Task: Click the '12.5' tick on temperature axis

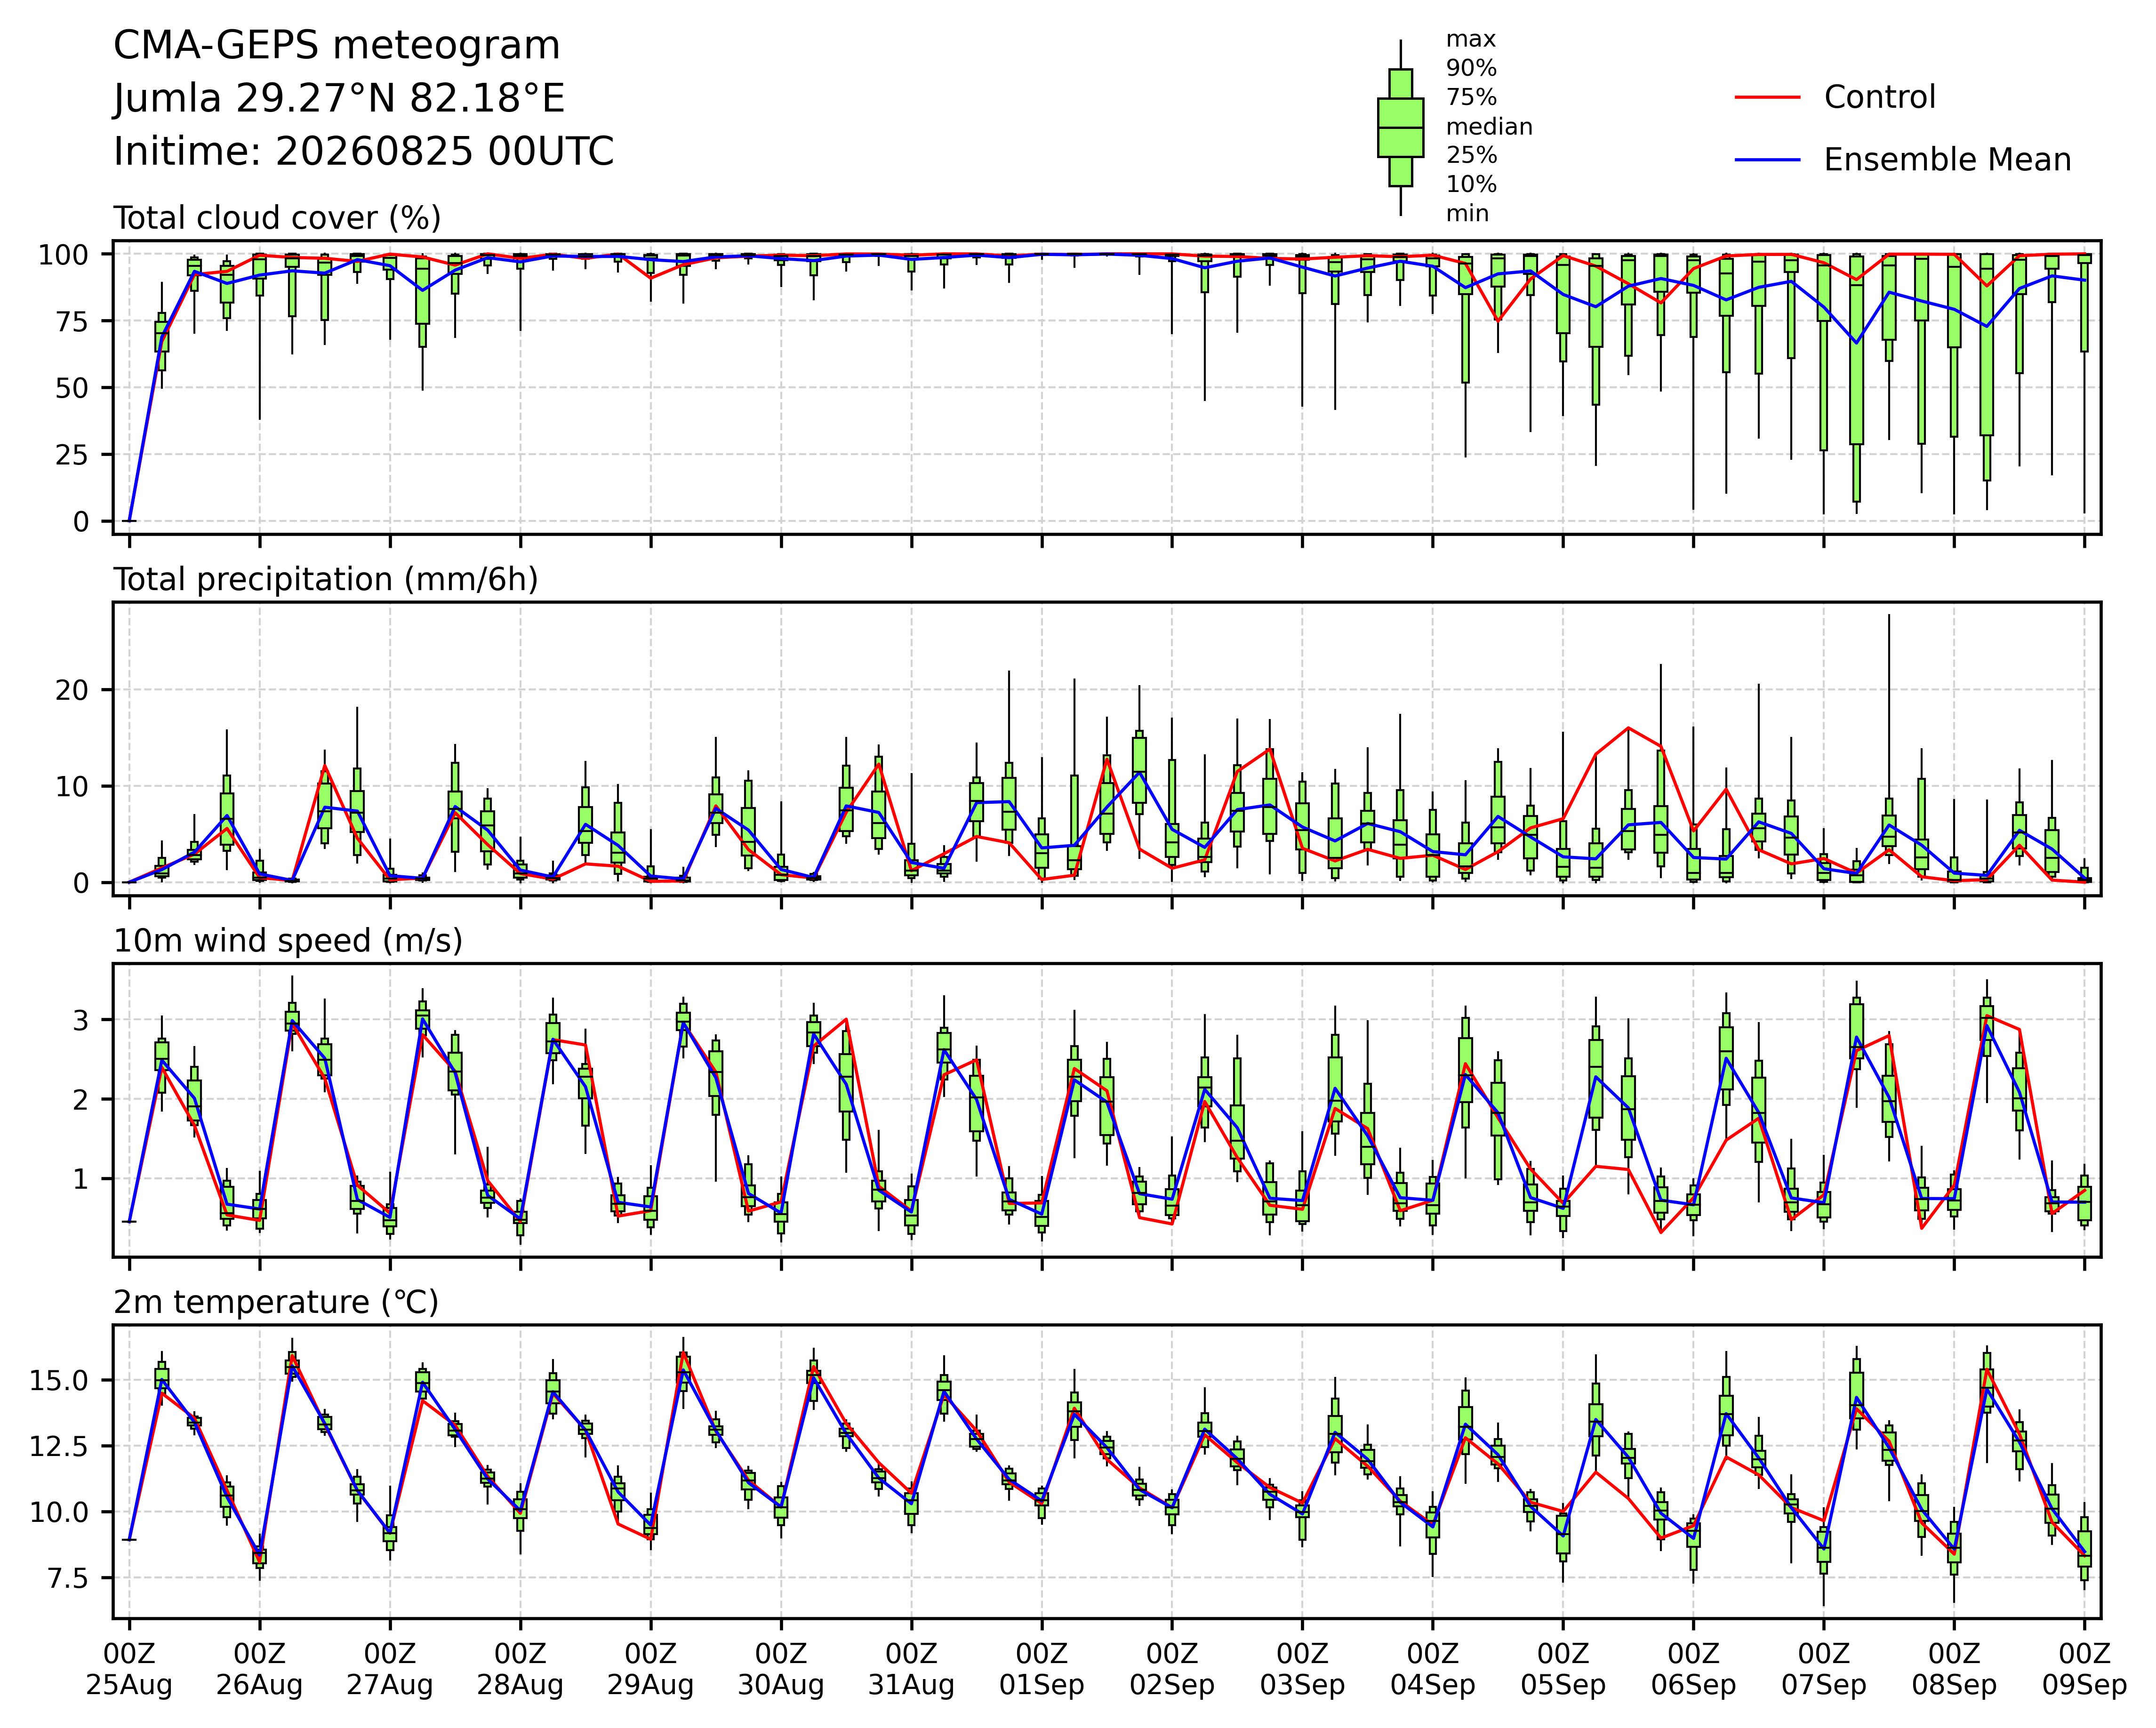Action: click(x=59, y=1447)
